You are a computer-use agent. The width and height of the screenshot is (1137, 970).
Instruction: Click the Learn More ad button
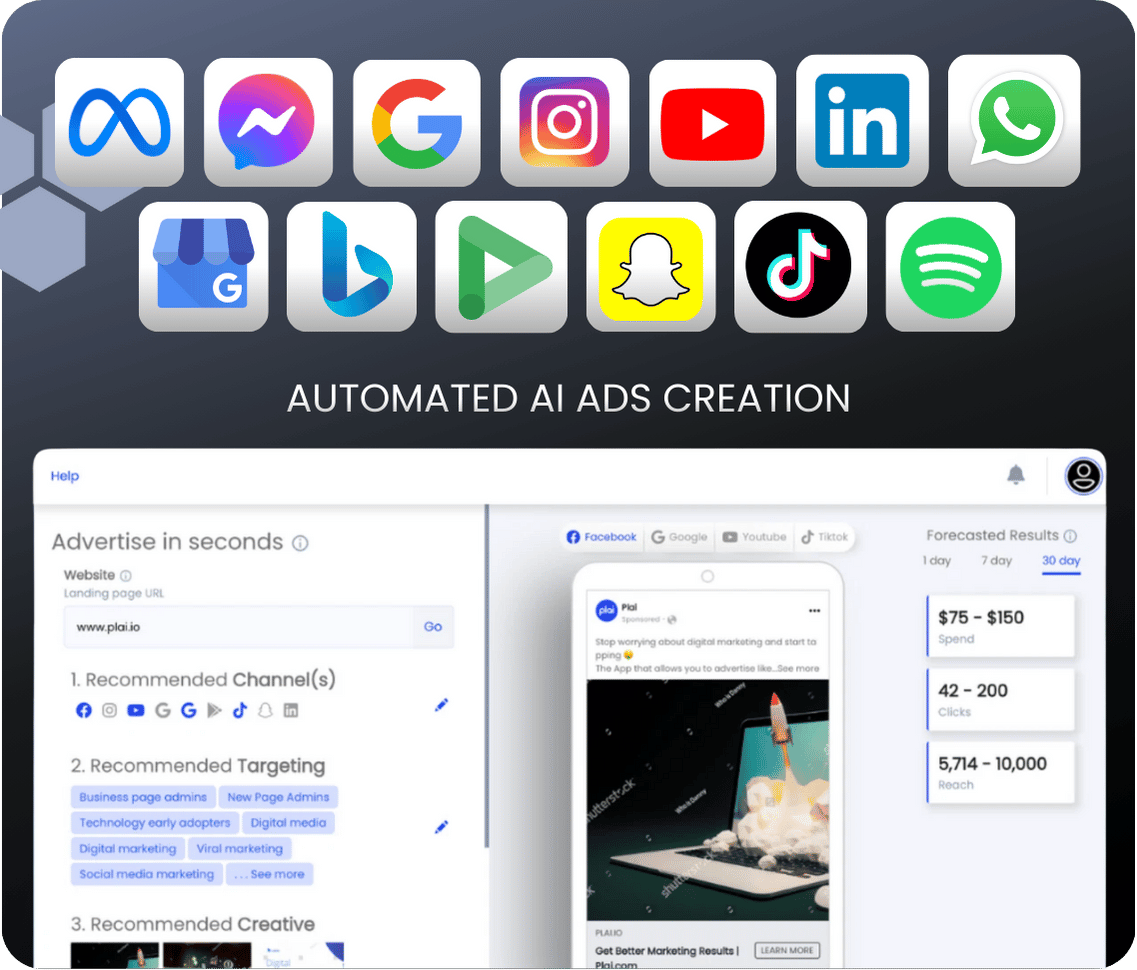787,950
